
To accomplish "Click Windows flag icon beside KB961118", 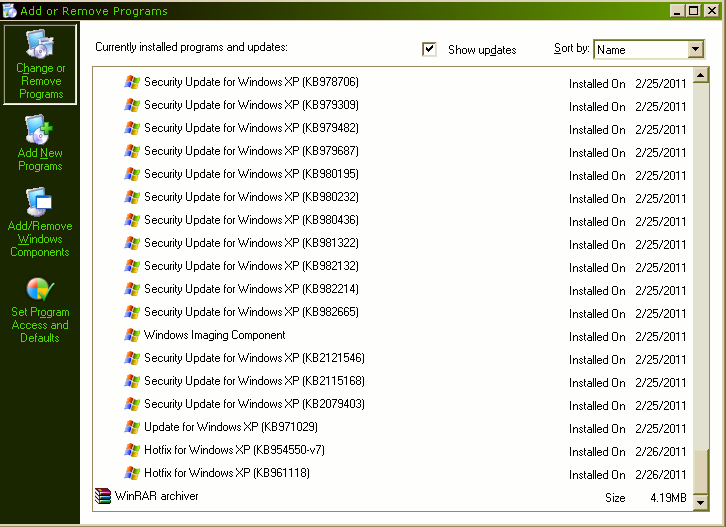I will (x=132, y=473).
